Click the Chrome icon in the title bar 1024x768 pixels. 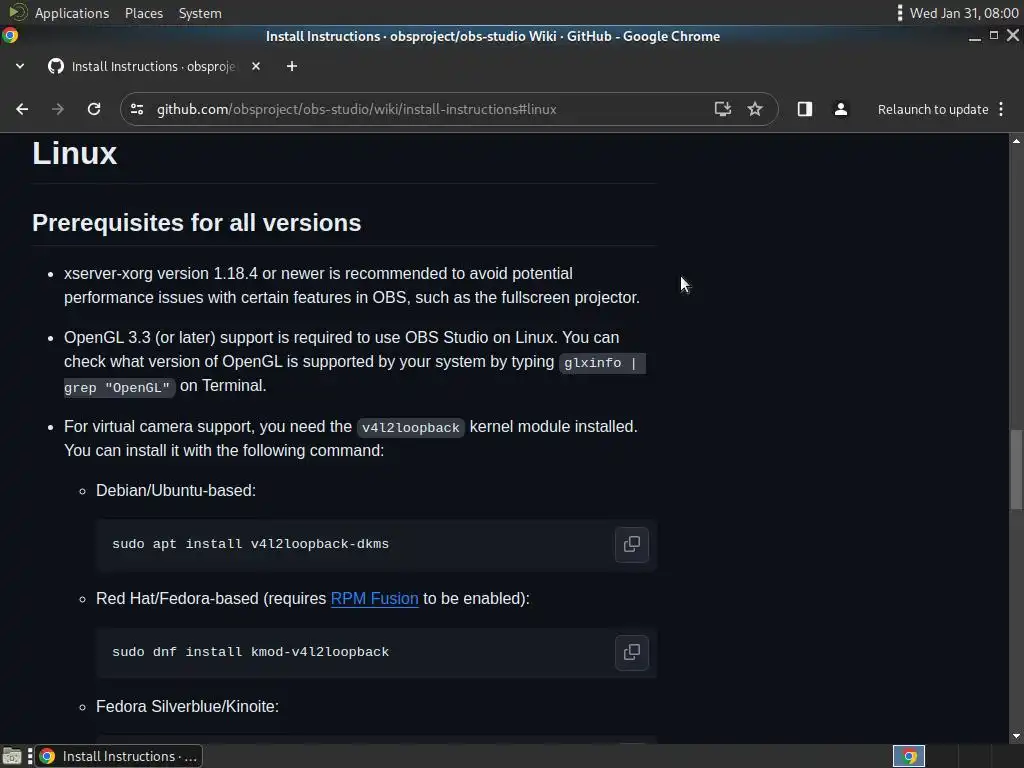[10, 35]
